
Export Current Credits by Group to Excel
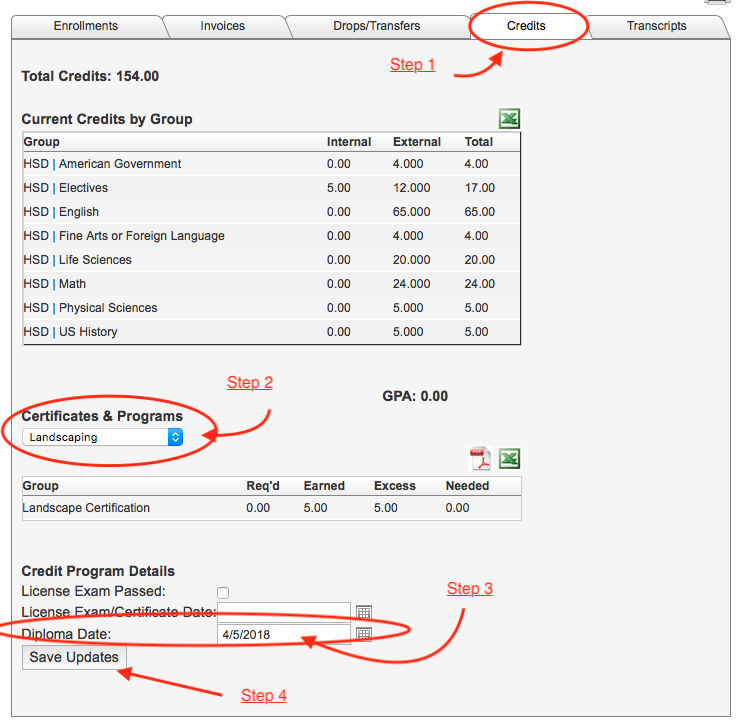510,119
